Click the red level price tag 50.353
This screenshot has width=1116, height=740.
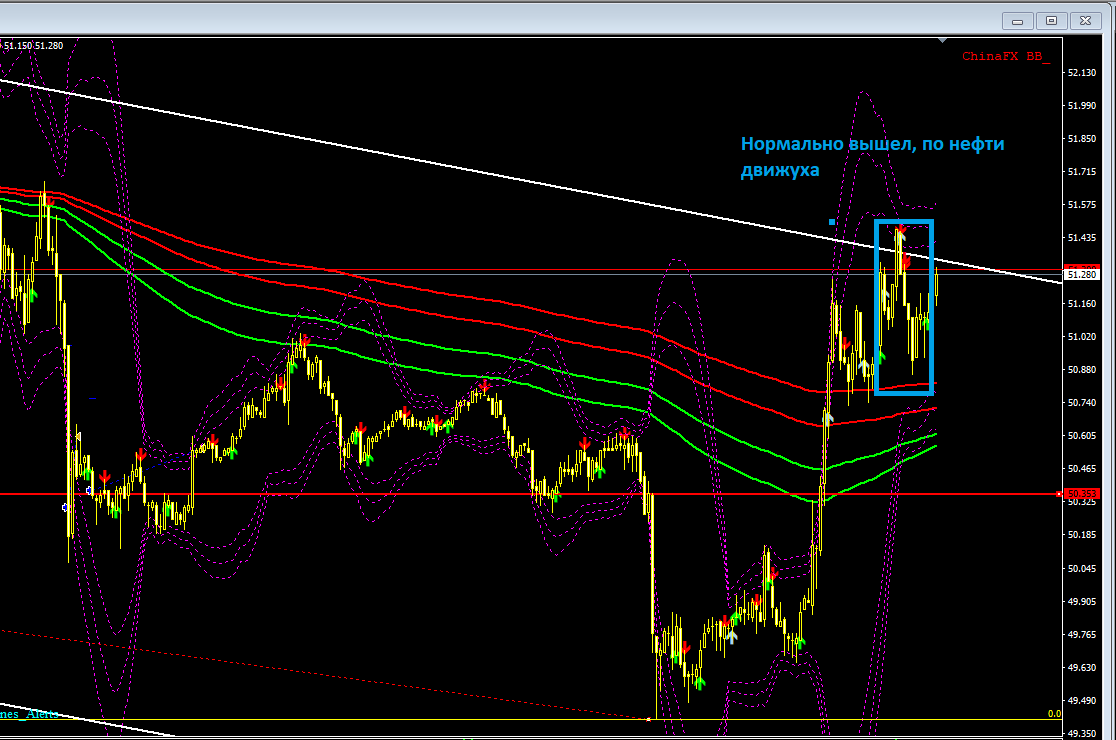[x=1081, y=493]
